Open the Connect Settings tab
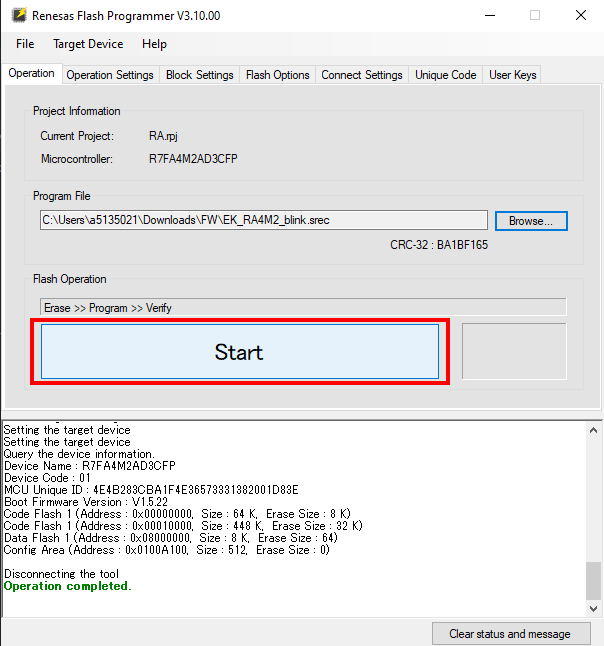604x646 pixels. (x=362, y=75)
